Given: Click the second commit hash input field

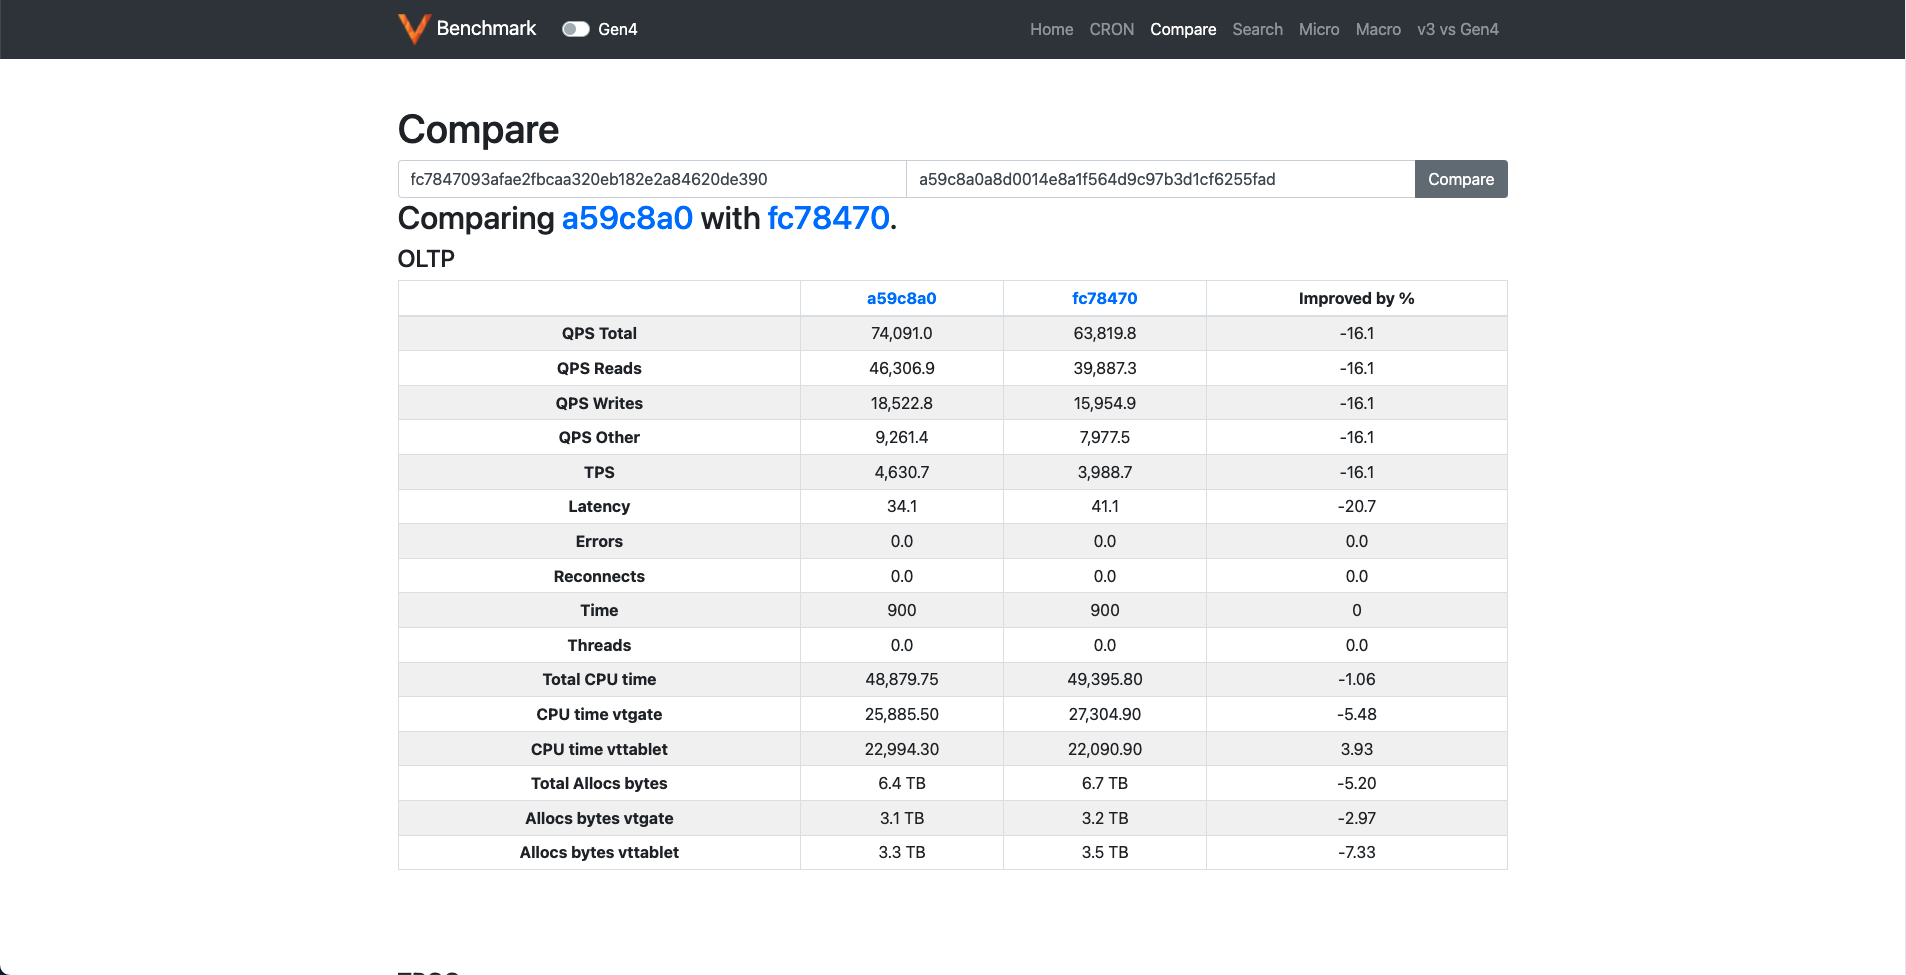Looking at the screenshot, I should (1160, 179).
